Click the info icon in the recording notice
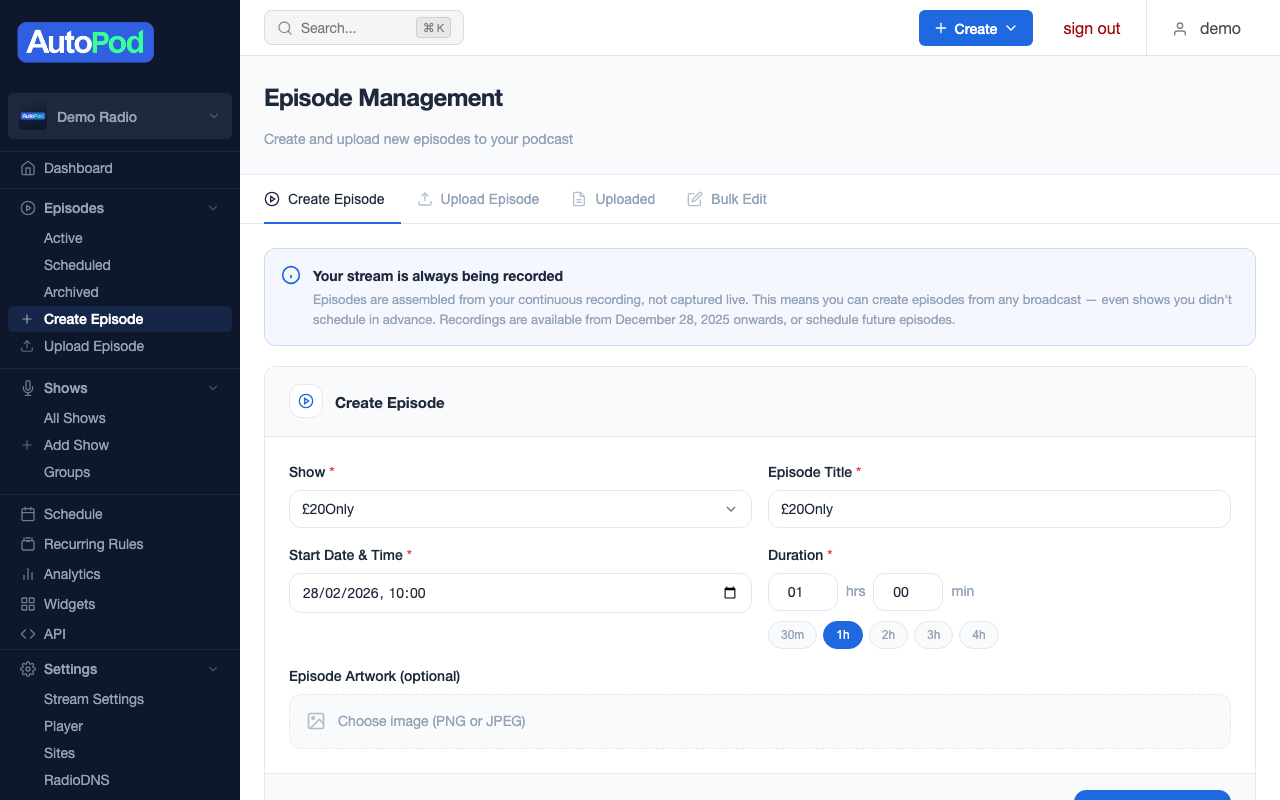 (290, 274)
